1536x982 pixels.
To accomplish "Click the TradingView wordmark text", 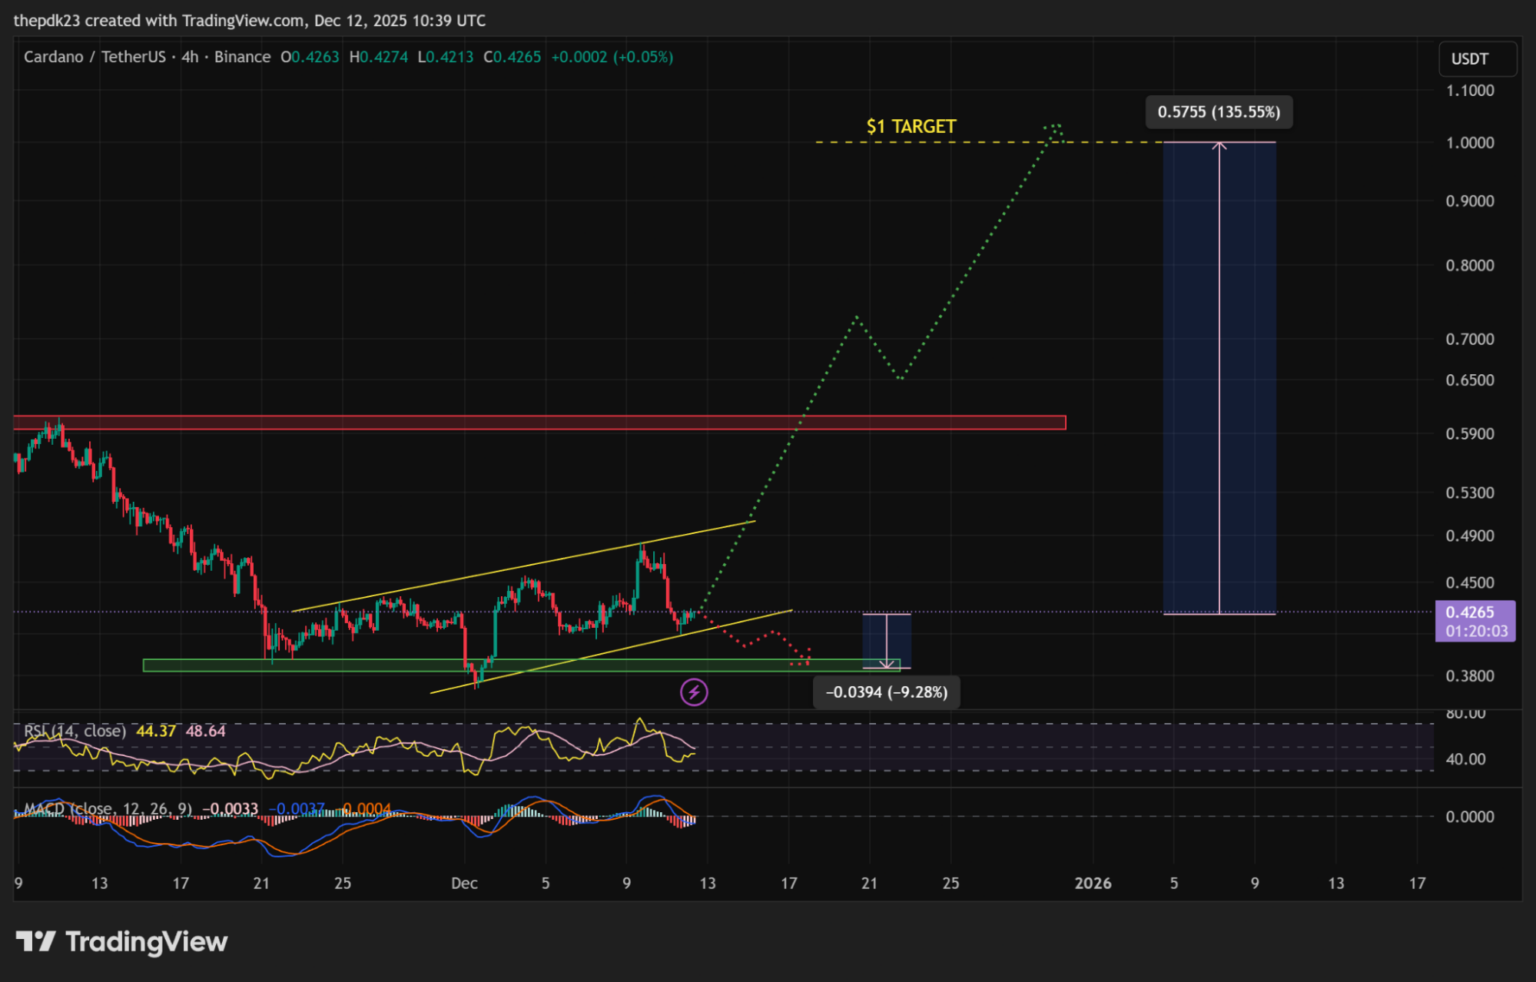I will pos(146,942).
